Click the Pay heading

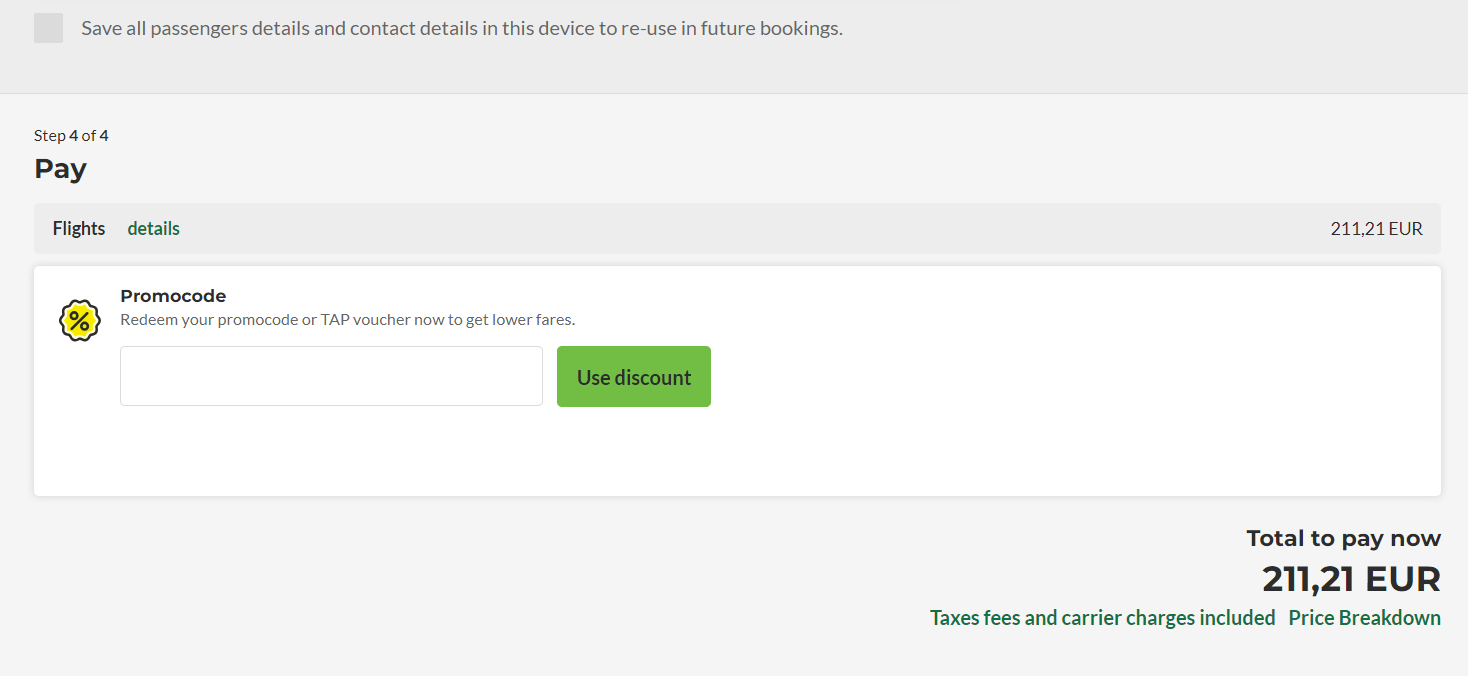coord(61,168)
